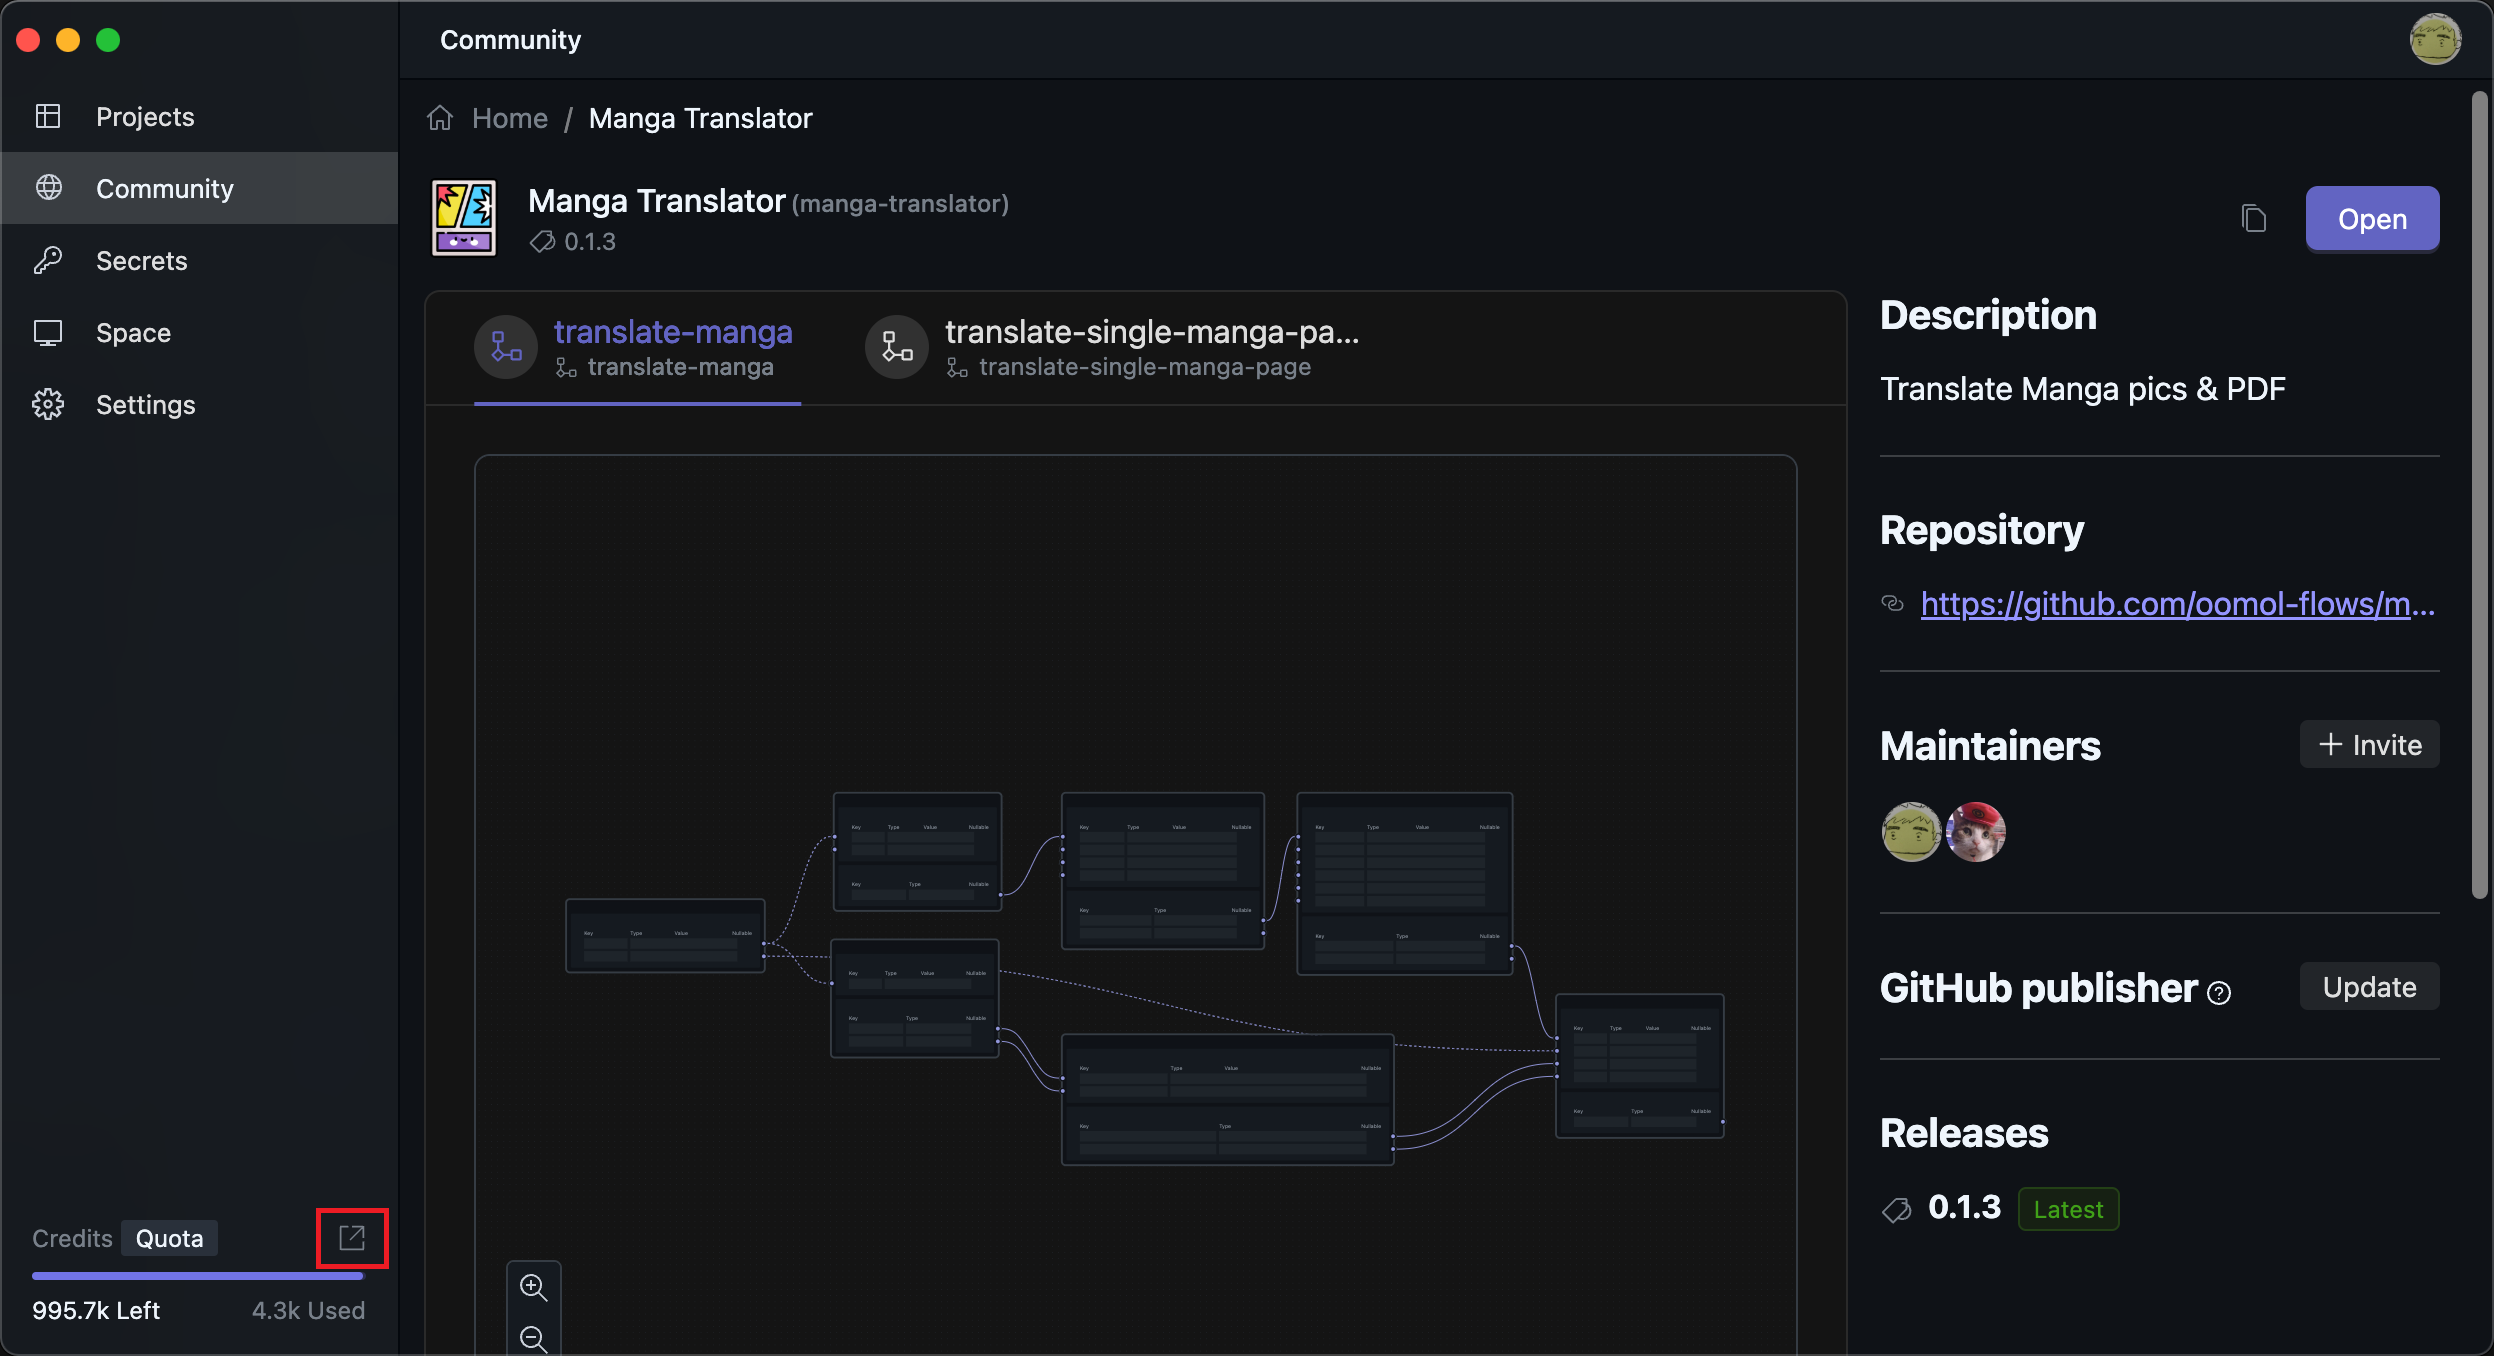Click the quota usage progress bar

tap(198, 1276)
